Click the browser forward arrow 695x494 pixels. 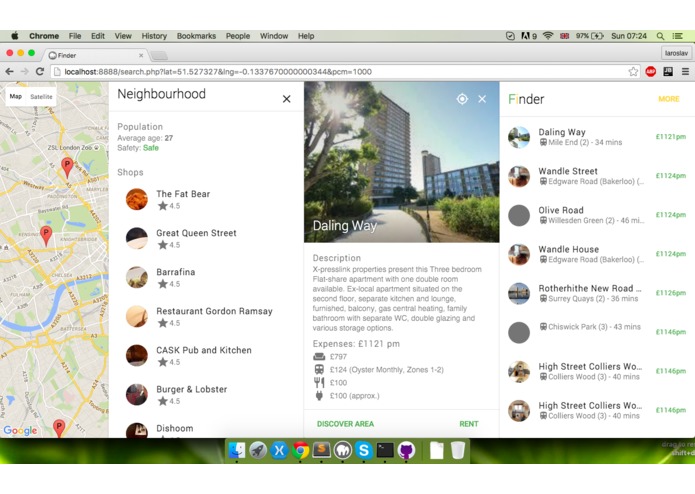[24, 71]
